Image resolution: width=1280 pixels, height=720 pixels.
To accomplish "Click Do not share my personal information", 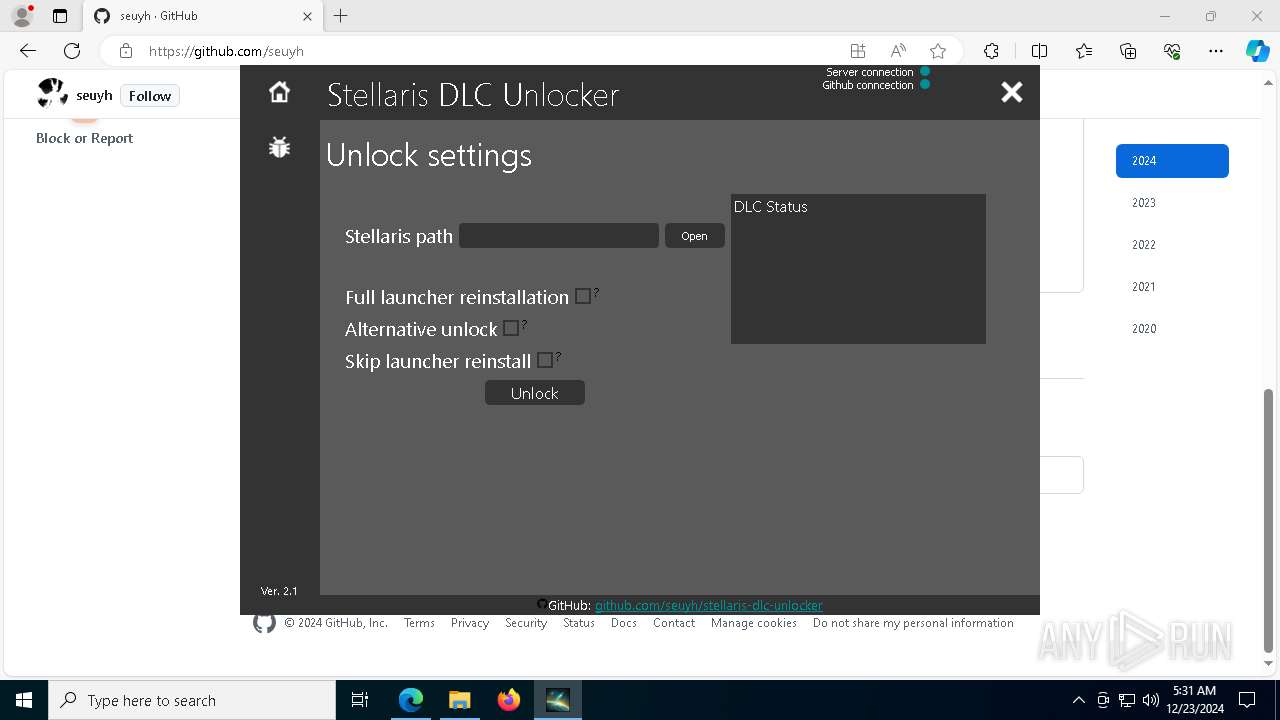I will pos(913,623).
